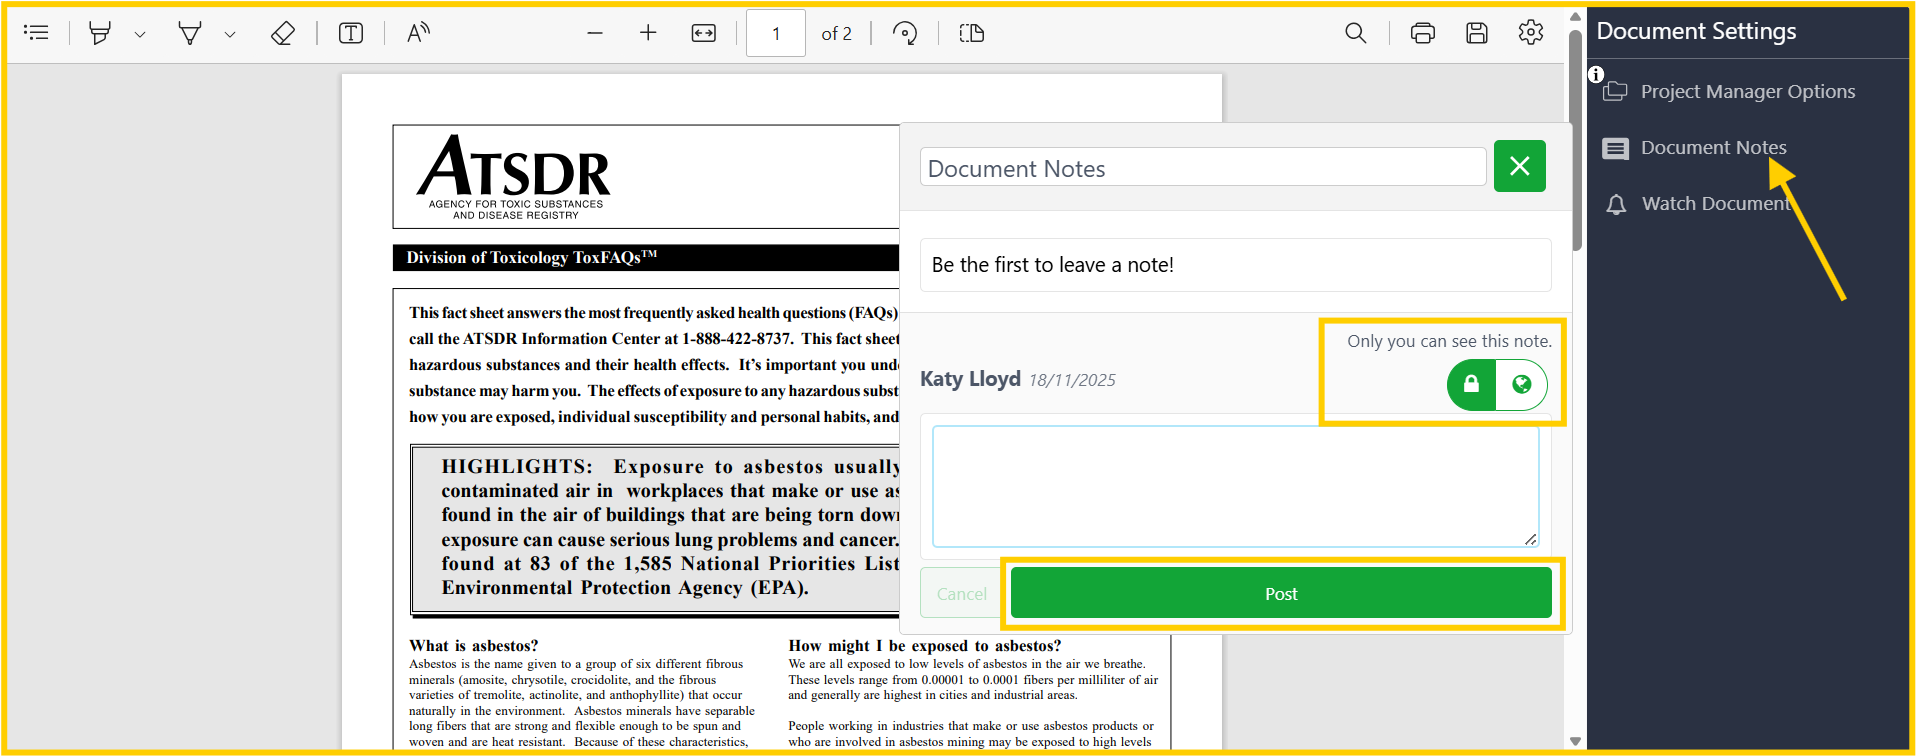Cancel the note entry
This screenshot has height=756, width=1916.
click(x=961, y=594)
